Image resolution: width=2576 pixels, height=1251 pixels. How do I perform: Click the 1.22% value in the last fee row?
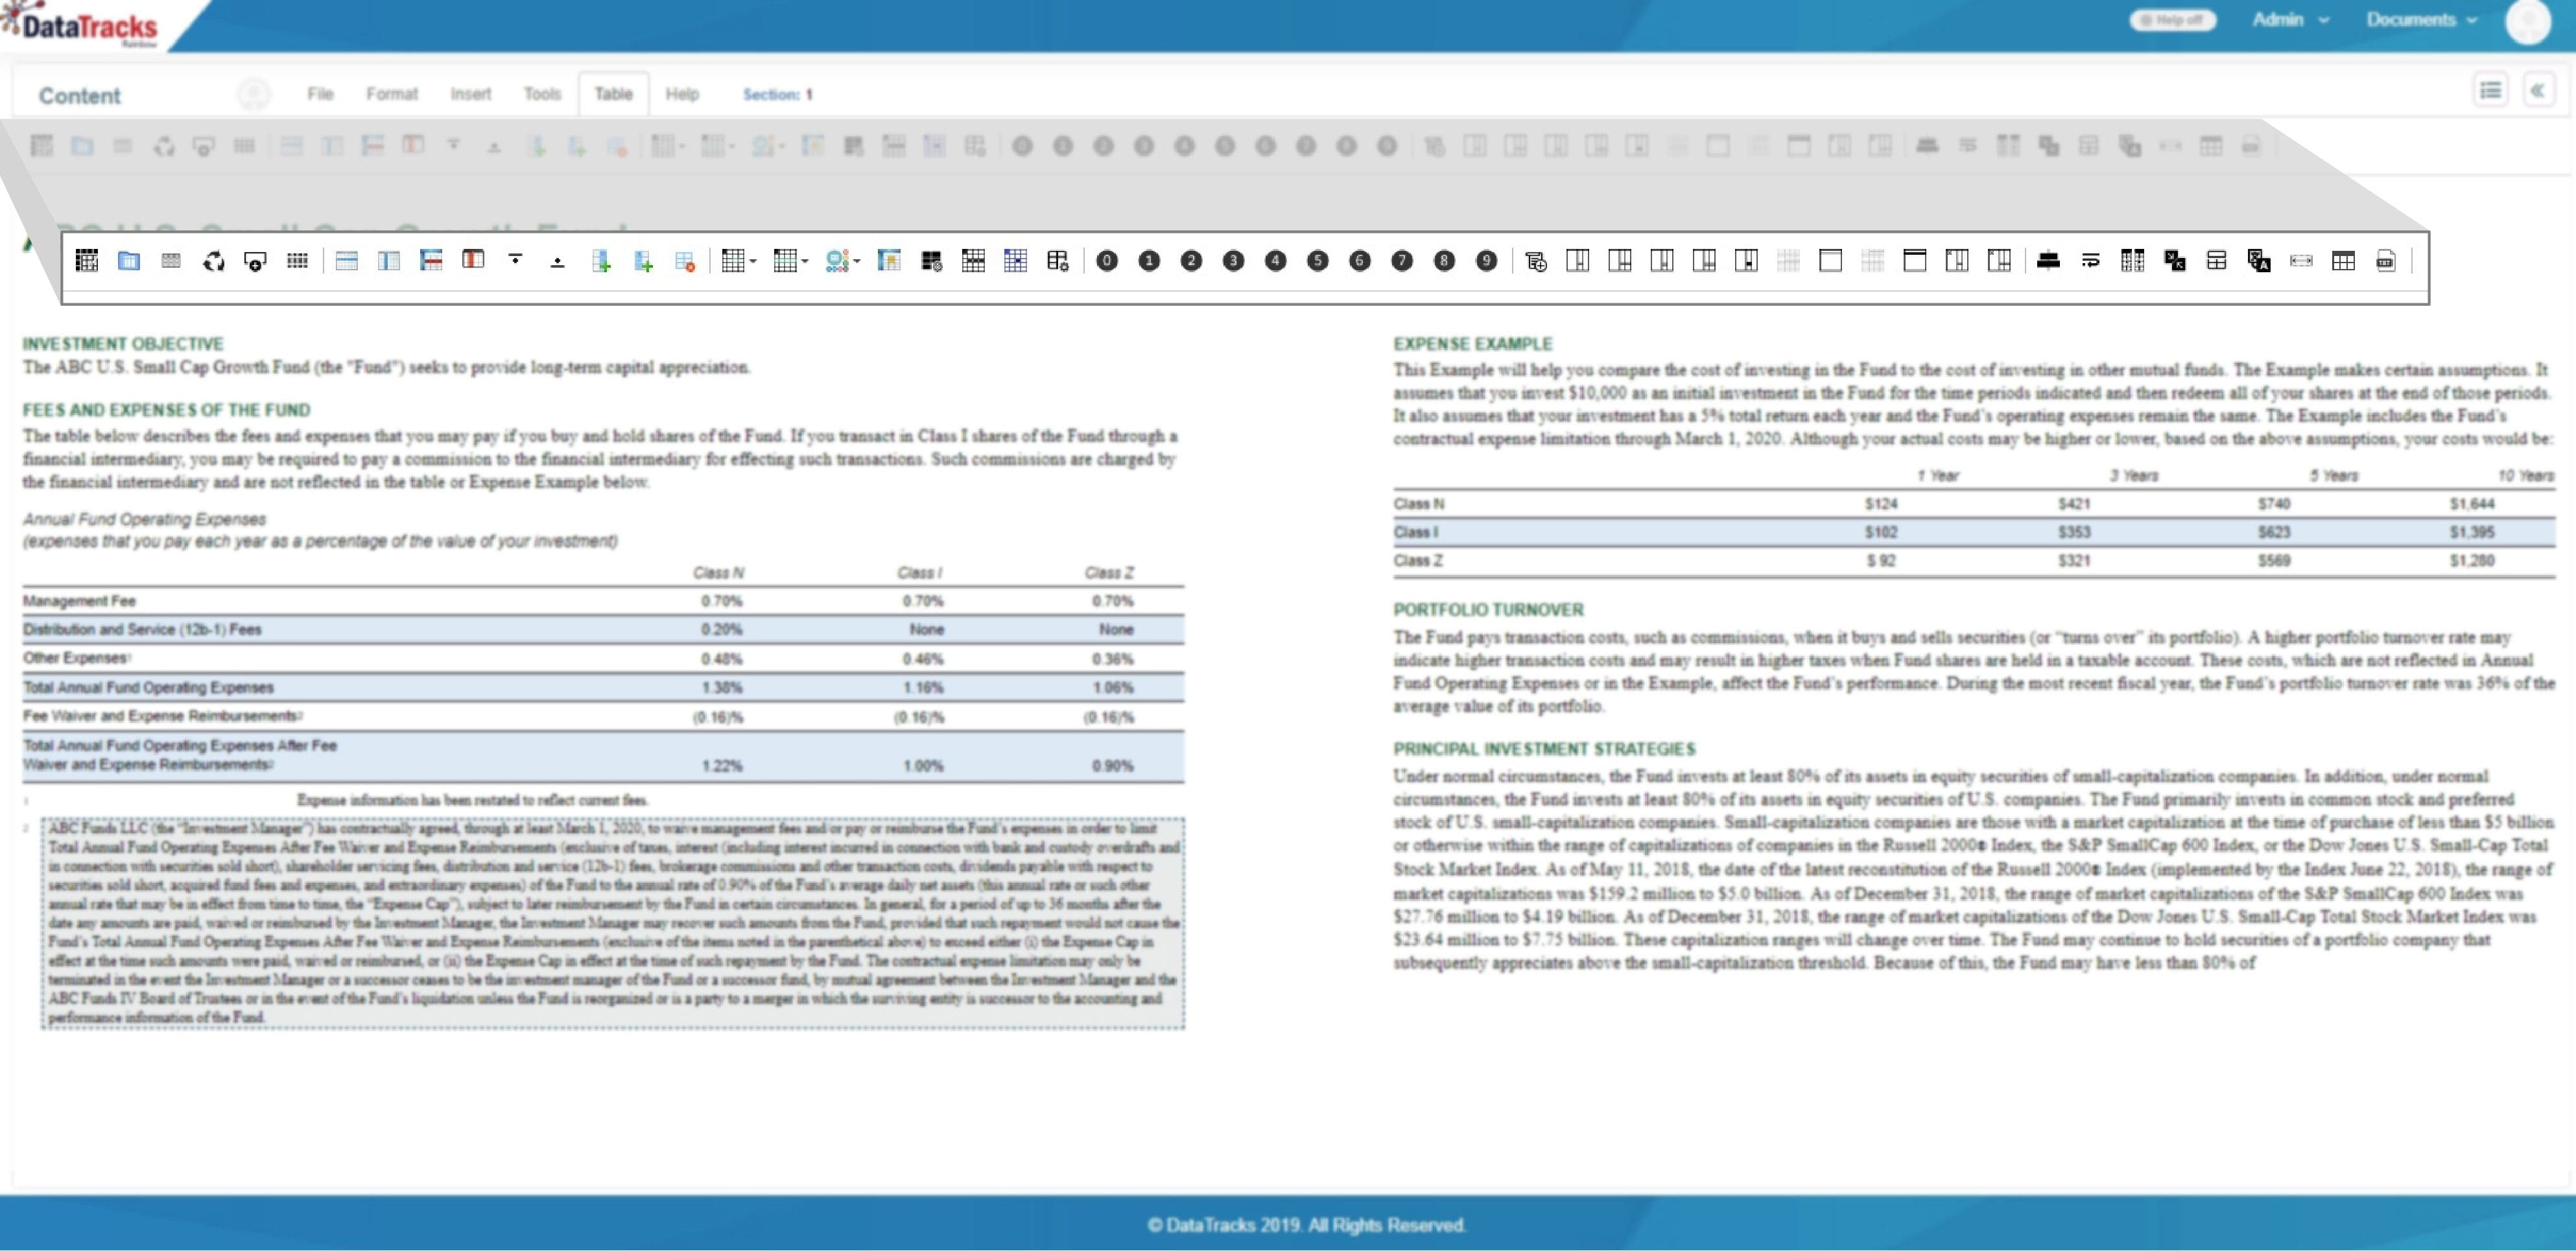[x=721, y=766]
